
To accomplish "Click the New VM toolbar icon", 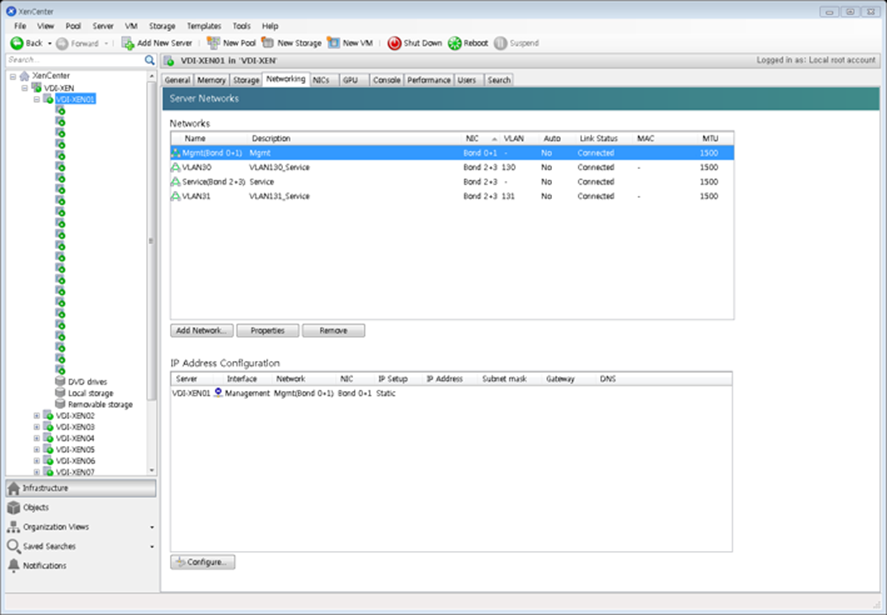I will click(x=333, y=43).
